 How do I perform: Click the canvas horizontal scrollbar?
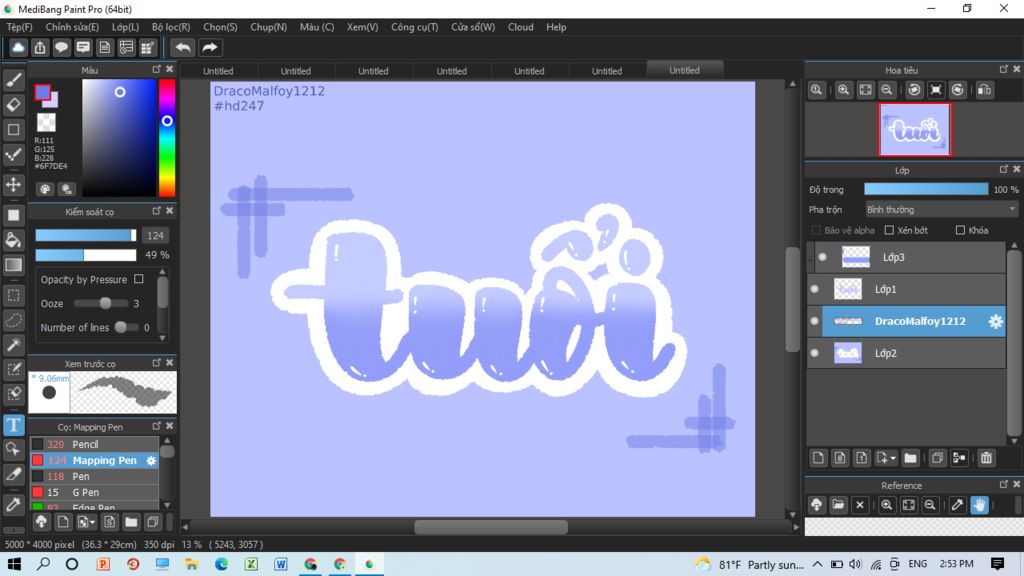click(x=490, y=526)
